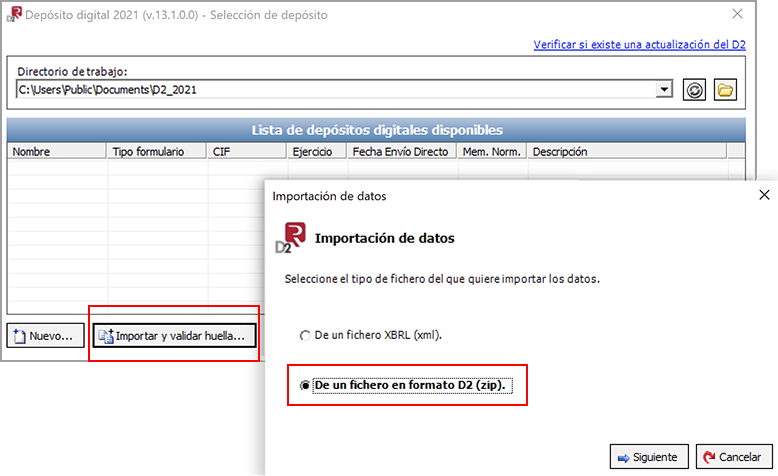This screenshot has width=778, height=476.
Task: Sort by the Ejercicio column header
Action: (x=317, y=151)
